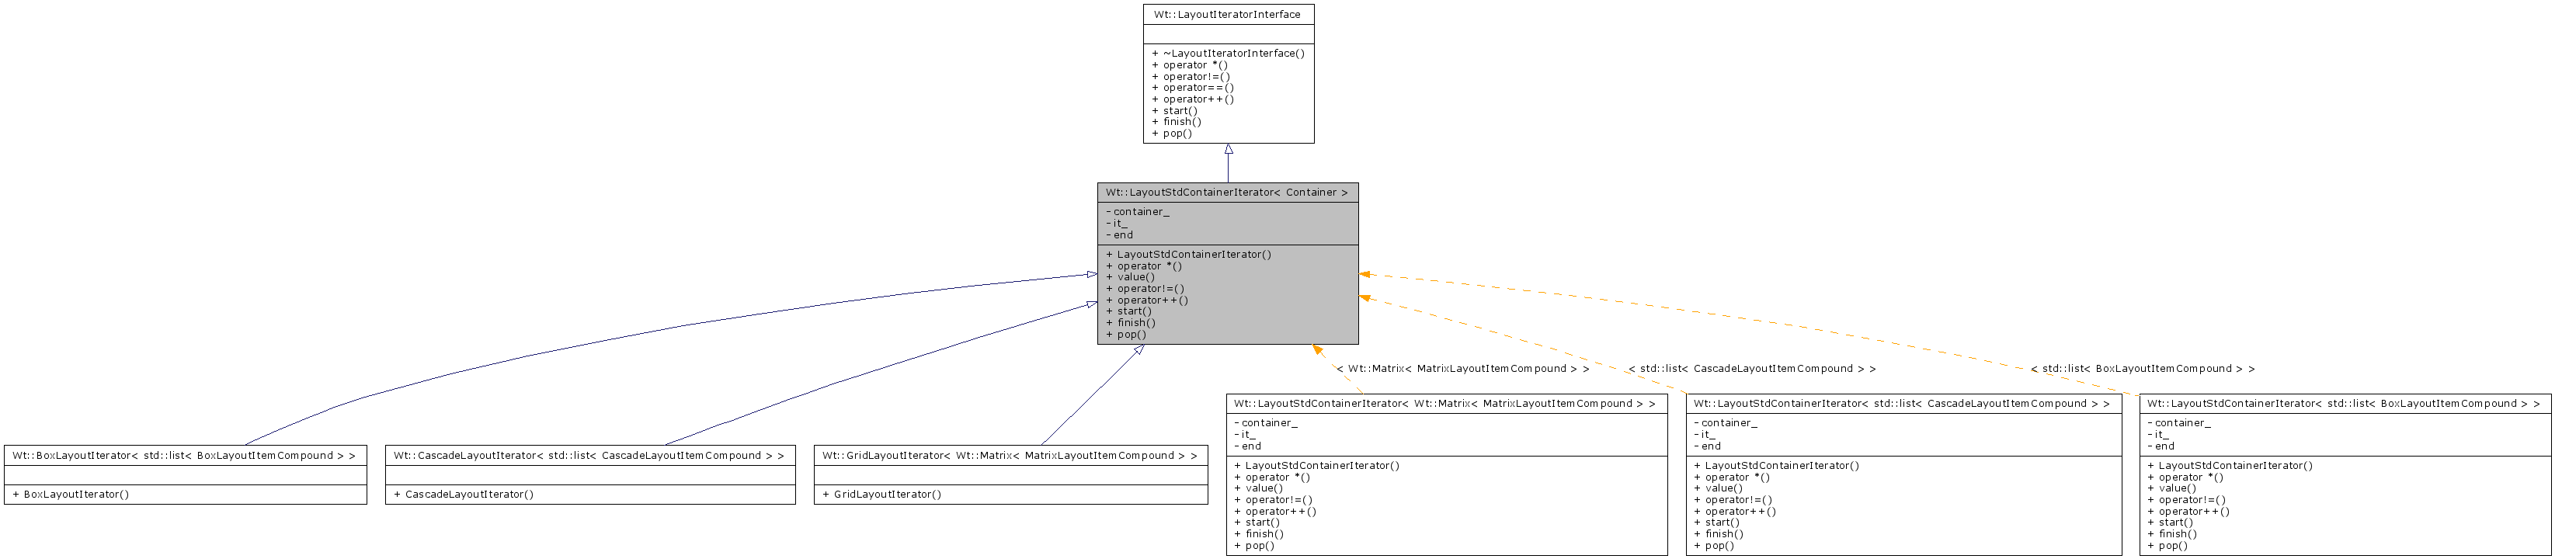Select finish() in CascadeLayoutItemCompound iterator box

coord(1726,536)
